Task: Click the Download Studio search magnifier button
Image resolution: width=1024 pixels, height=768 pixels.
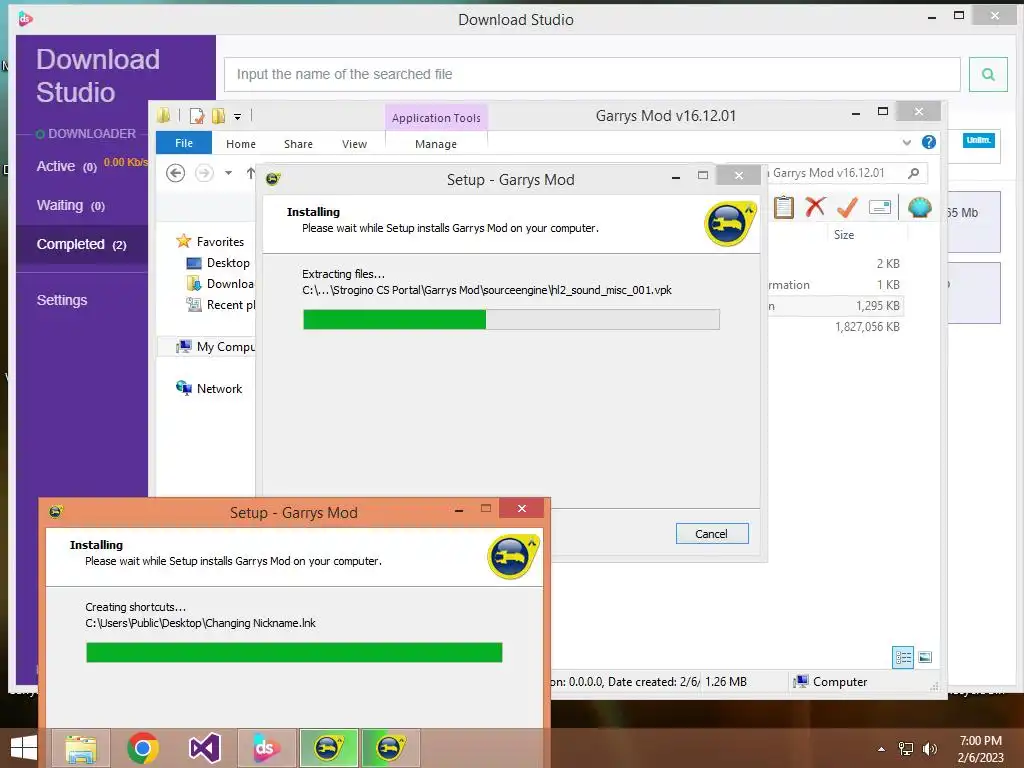Action: coord(988,74)
